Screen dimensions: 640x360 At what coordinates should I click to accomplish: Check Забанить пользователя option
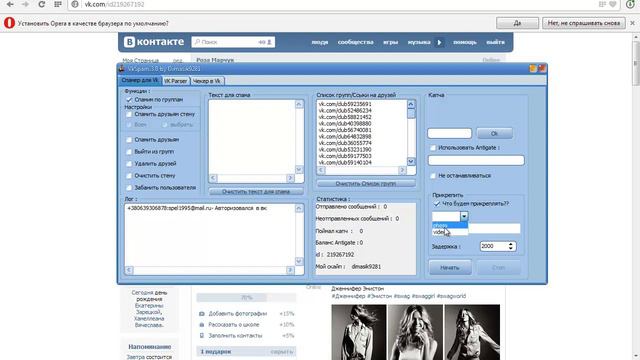(129, 188)
